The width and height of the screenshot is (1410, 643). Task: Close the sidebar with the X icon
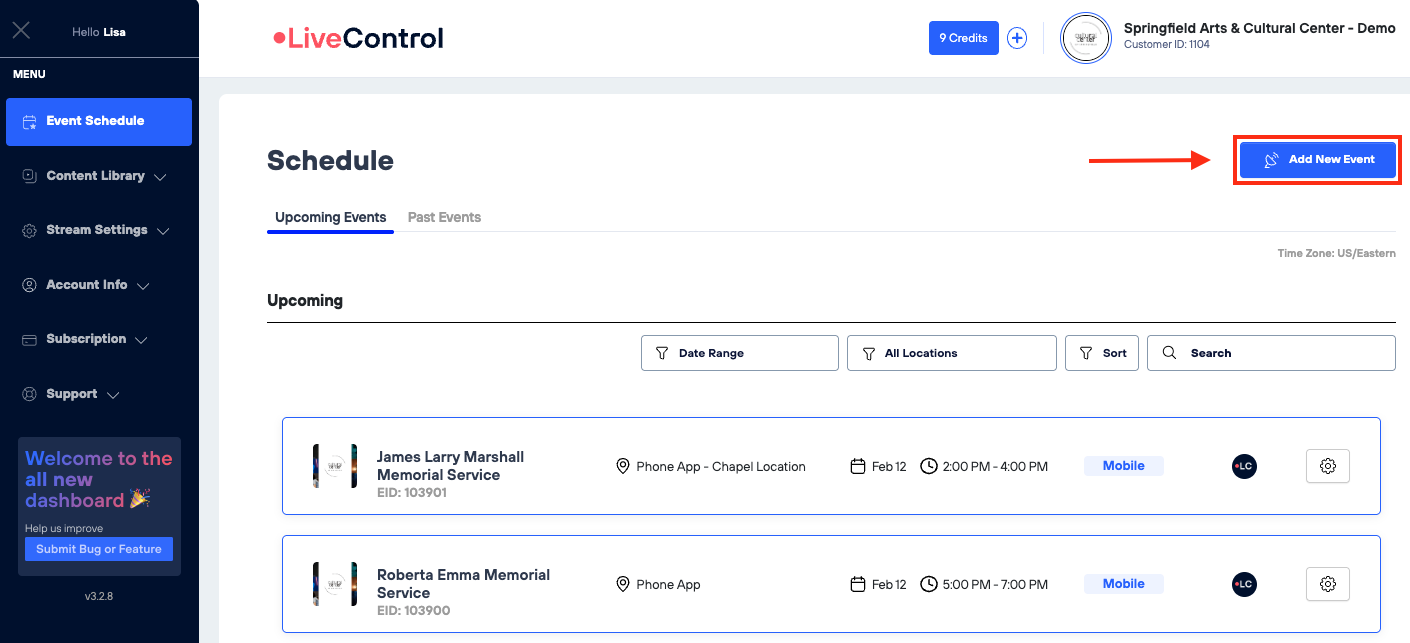click(x=21, y=30)
